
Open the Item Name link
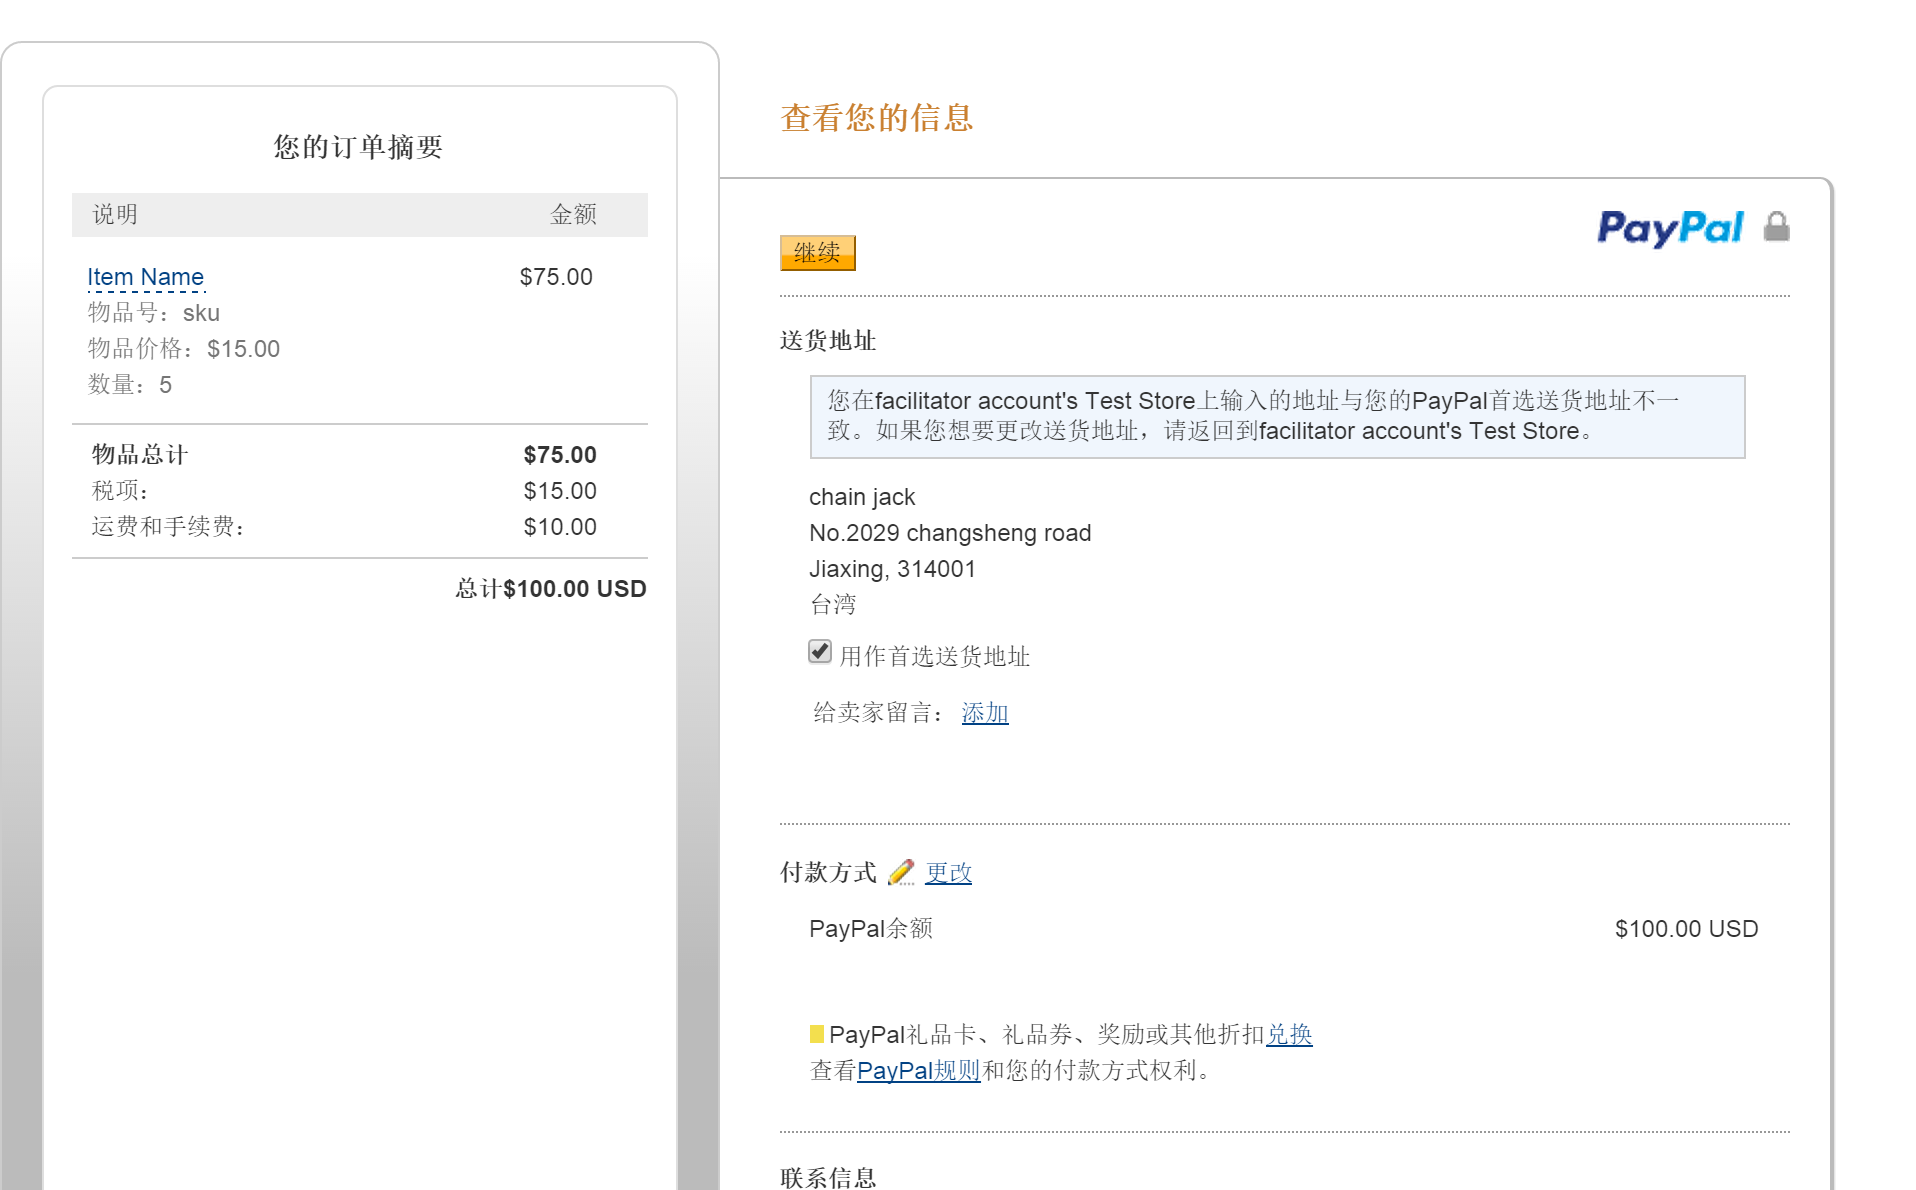click(145, 277)
